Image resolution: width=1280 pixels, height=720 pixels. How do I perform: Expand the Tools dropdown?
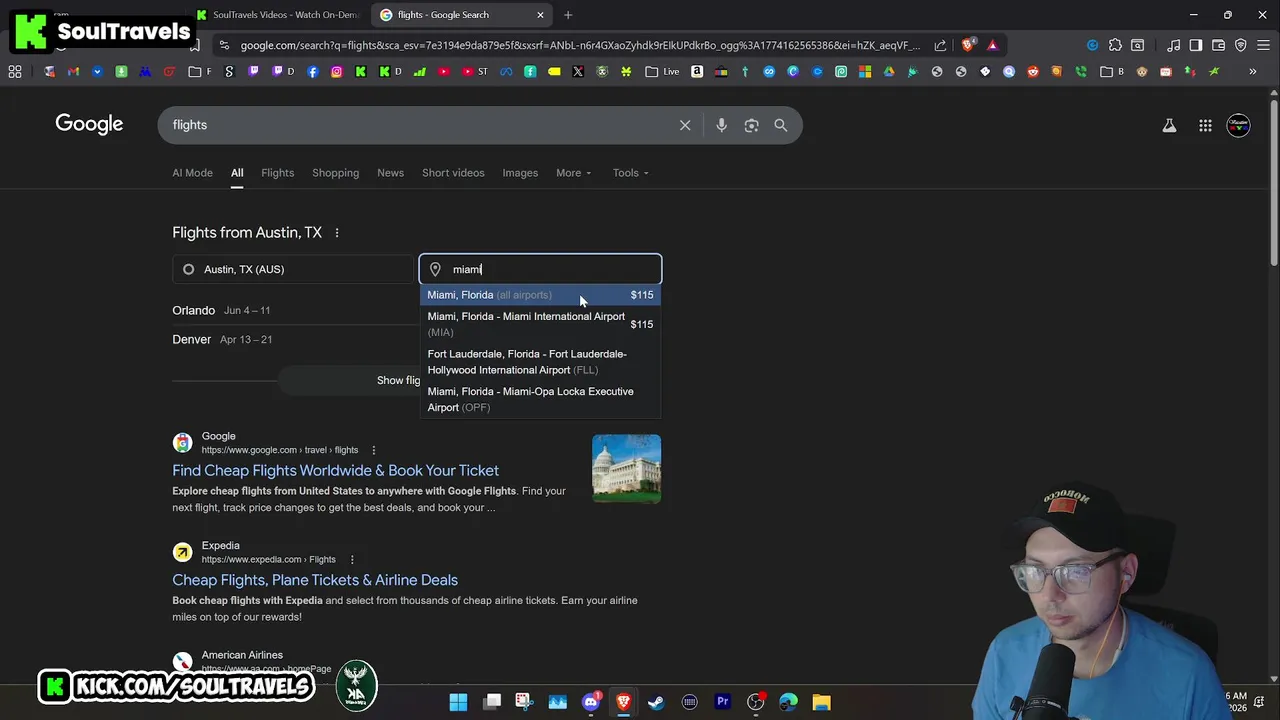[x=631, y=173]
